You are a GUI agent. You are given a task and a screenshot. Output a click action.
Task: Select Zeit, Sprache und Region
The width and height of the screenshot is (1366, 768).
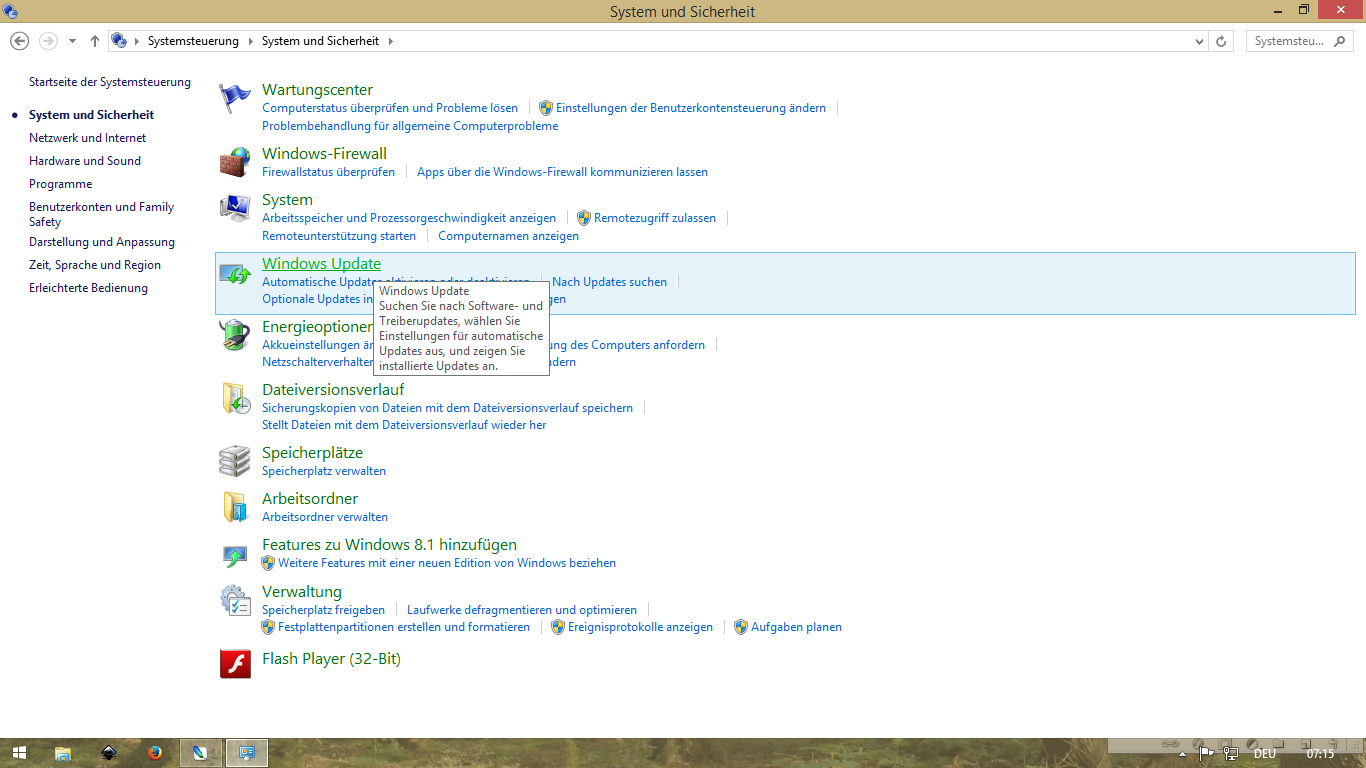click(x=95, y=265)
